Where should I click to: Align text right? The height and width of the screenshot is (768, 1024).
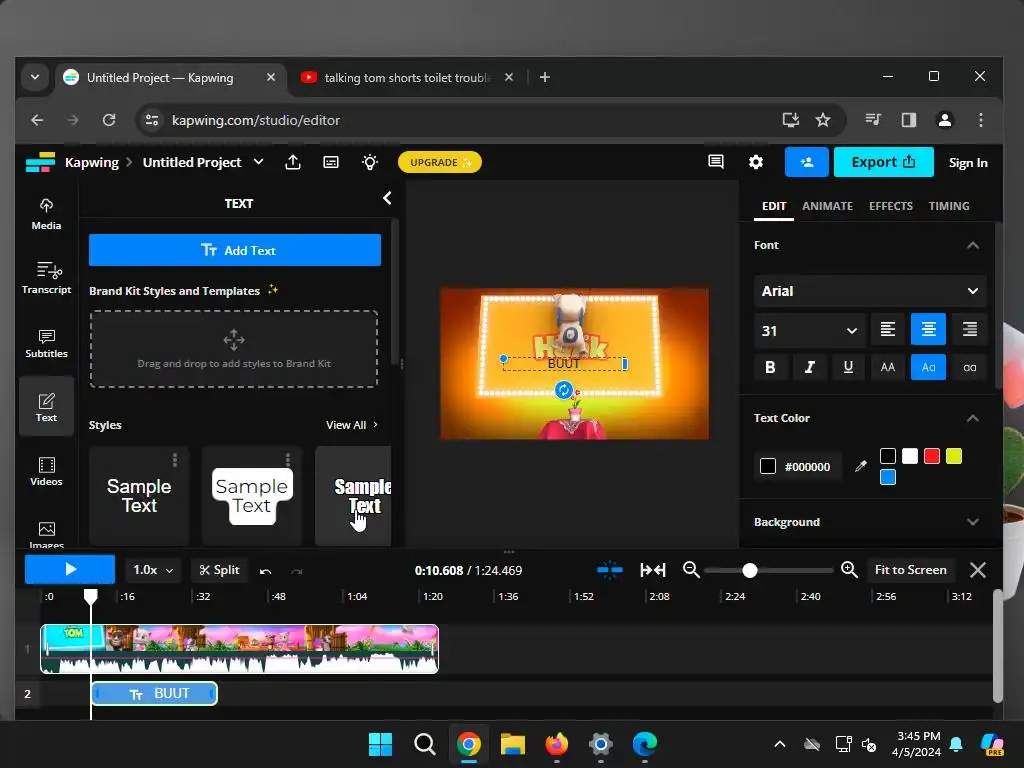969,330
